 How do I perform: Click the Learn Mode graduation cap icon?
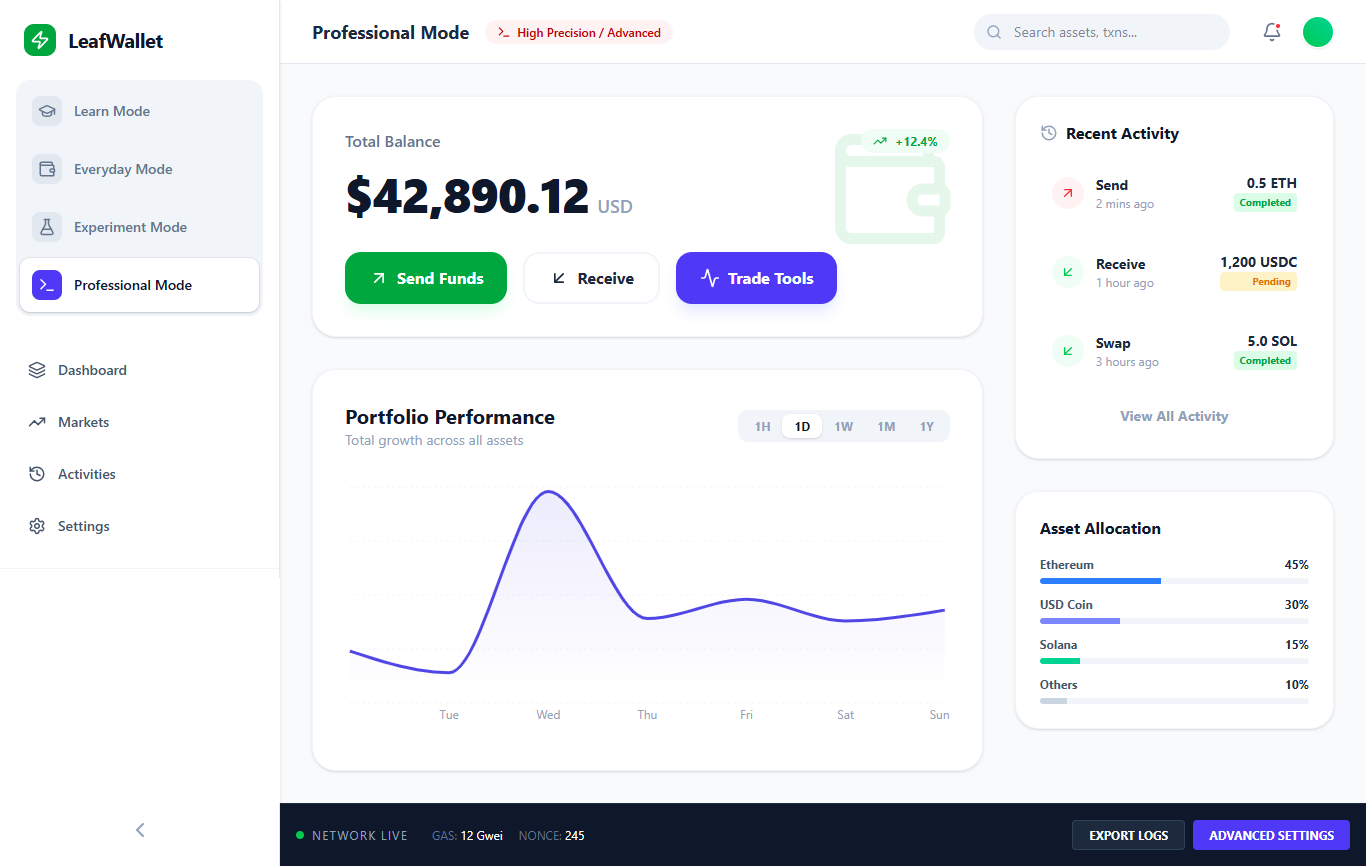(47, 111)
